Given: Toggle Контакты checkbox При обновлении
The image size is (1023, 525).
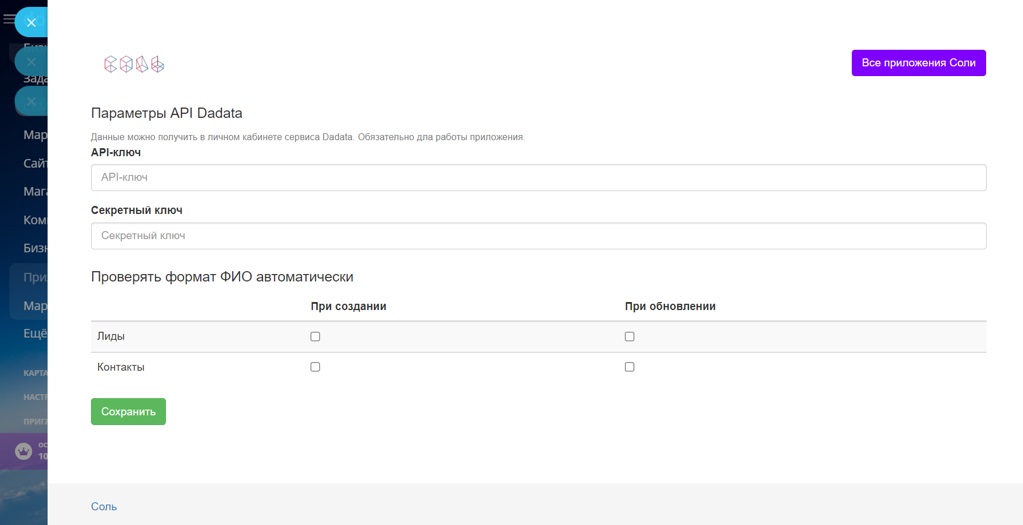Looking at the screenshot, I should (x=630, y=367).
